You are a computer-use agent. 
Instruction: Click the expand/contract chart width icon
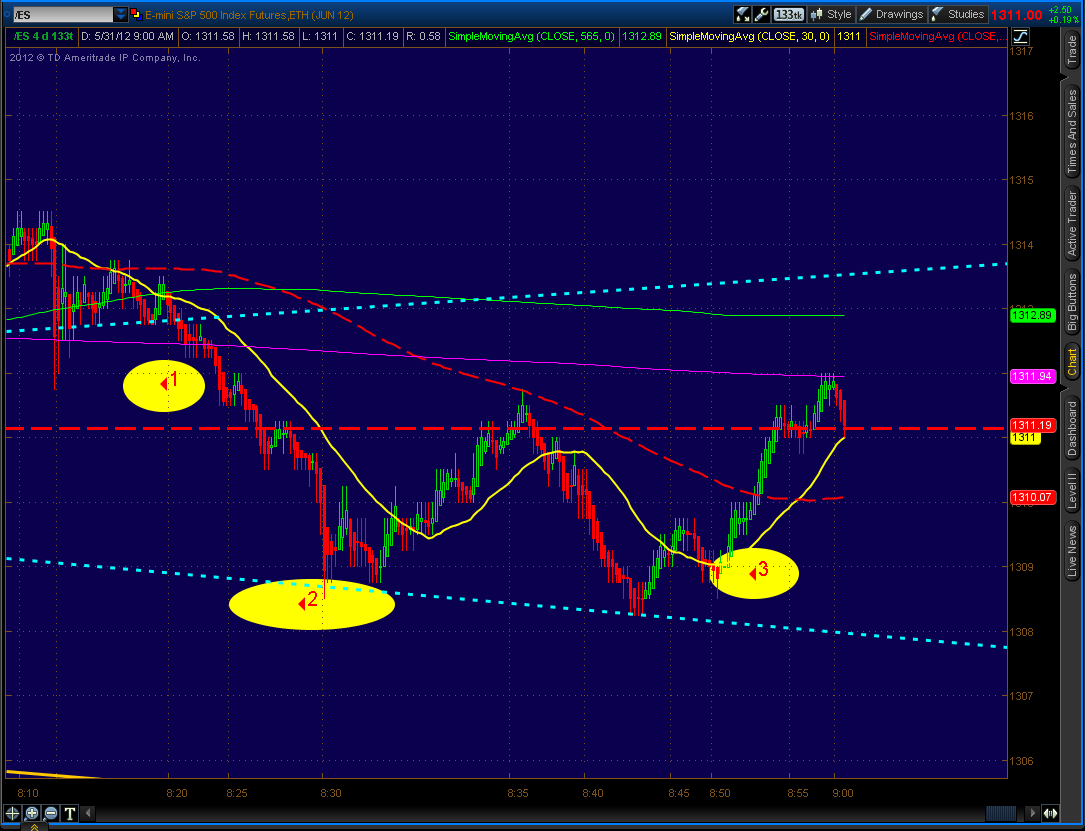pyautogui.click(x=1050, y=813)
